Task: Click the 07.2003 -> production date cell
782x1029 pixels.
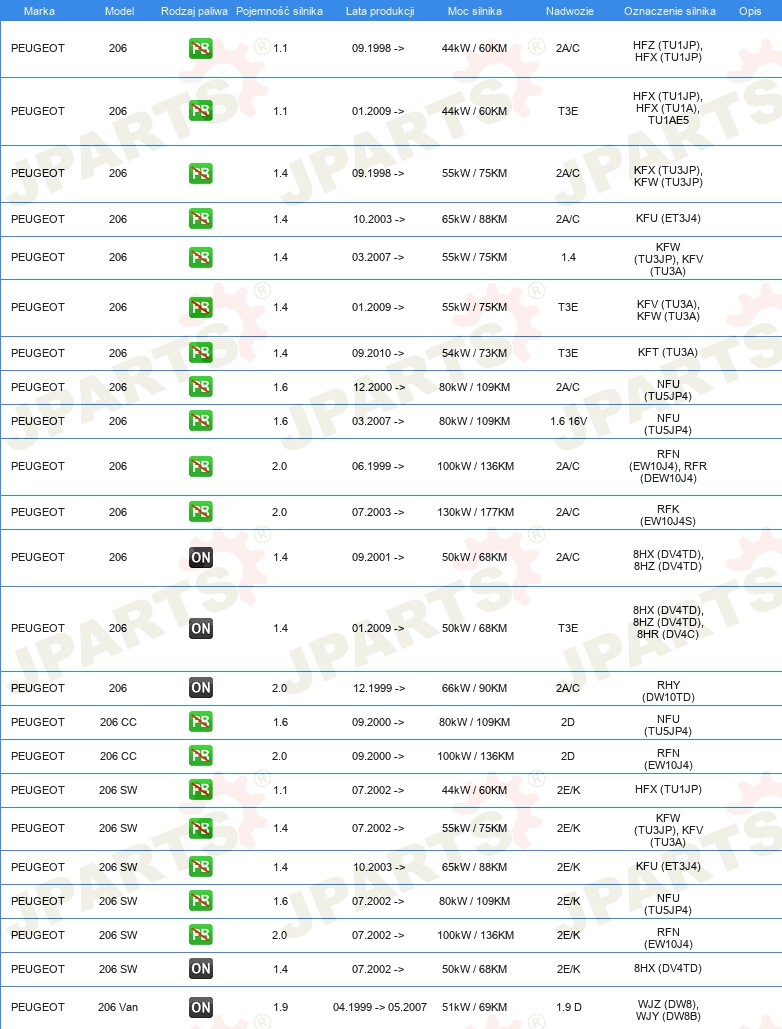Action: (378, 513)
